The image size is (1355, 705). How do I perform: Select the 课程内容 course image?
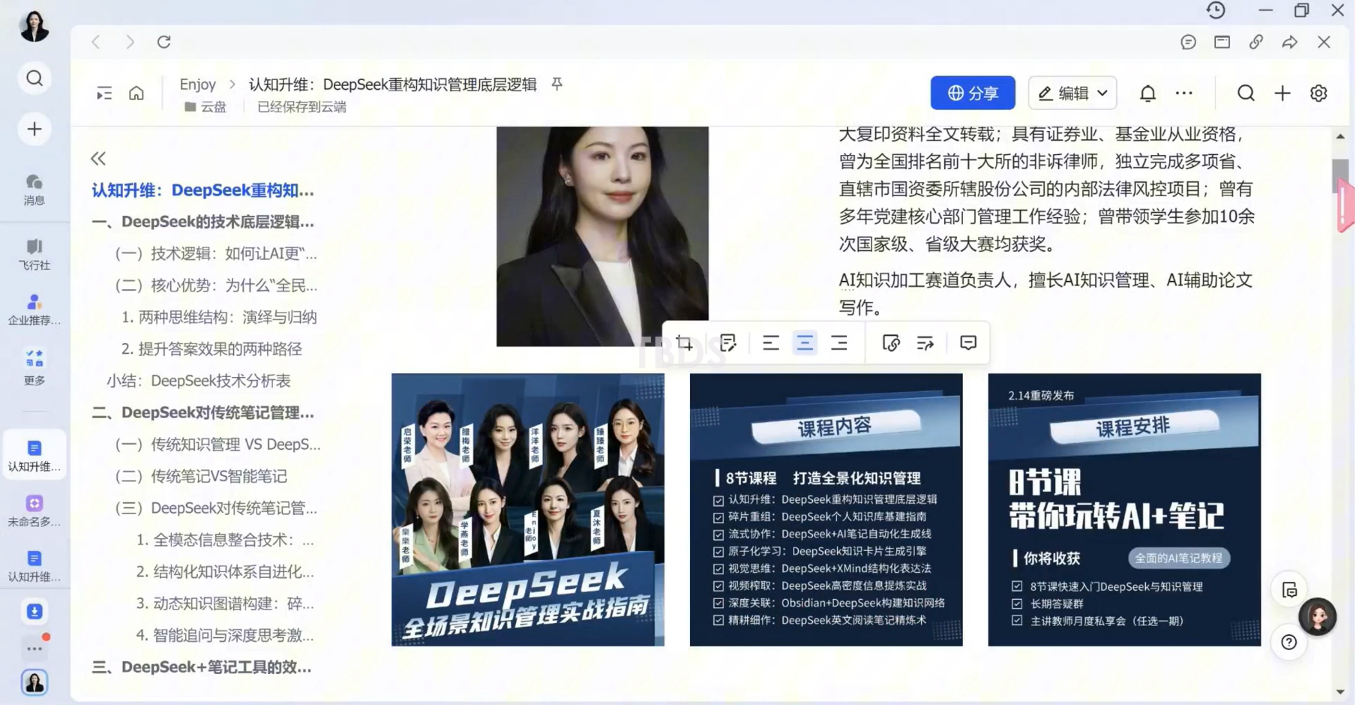coord(826,510)
